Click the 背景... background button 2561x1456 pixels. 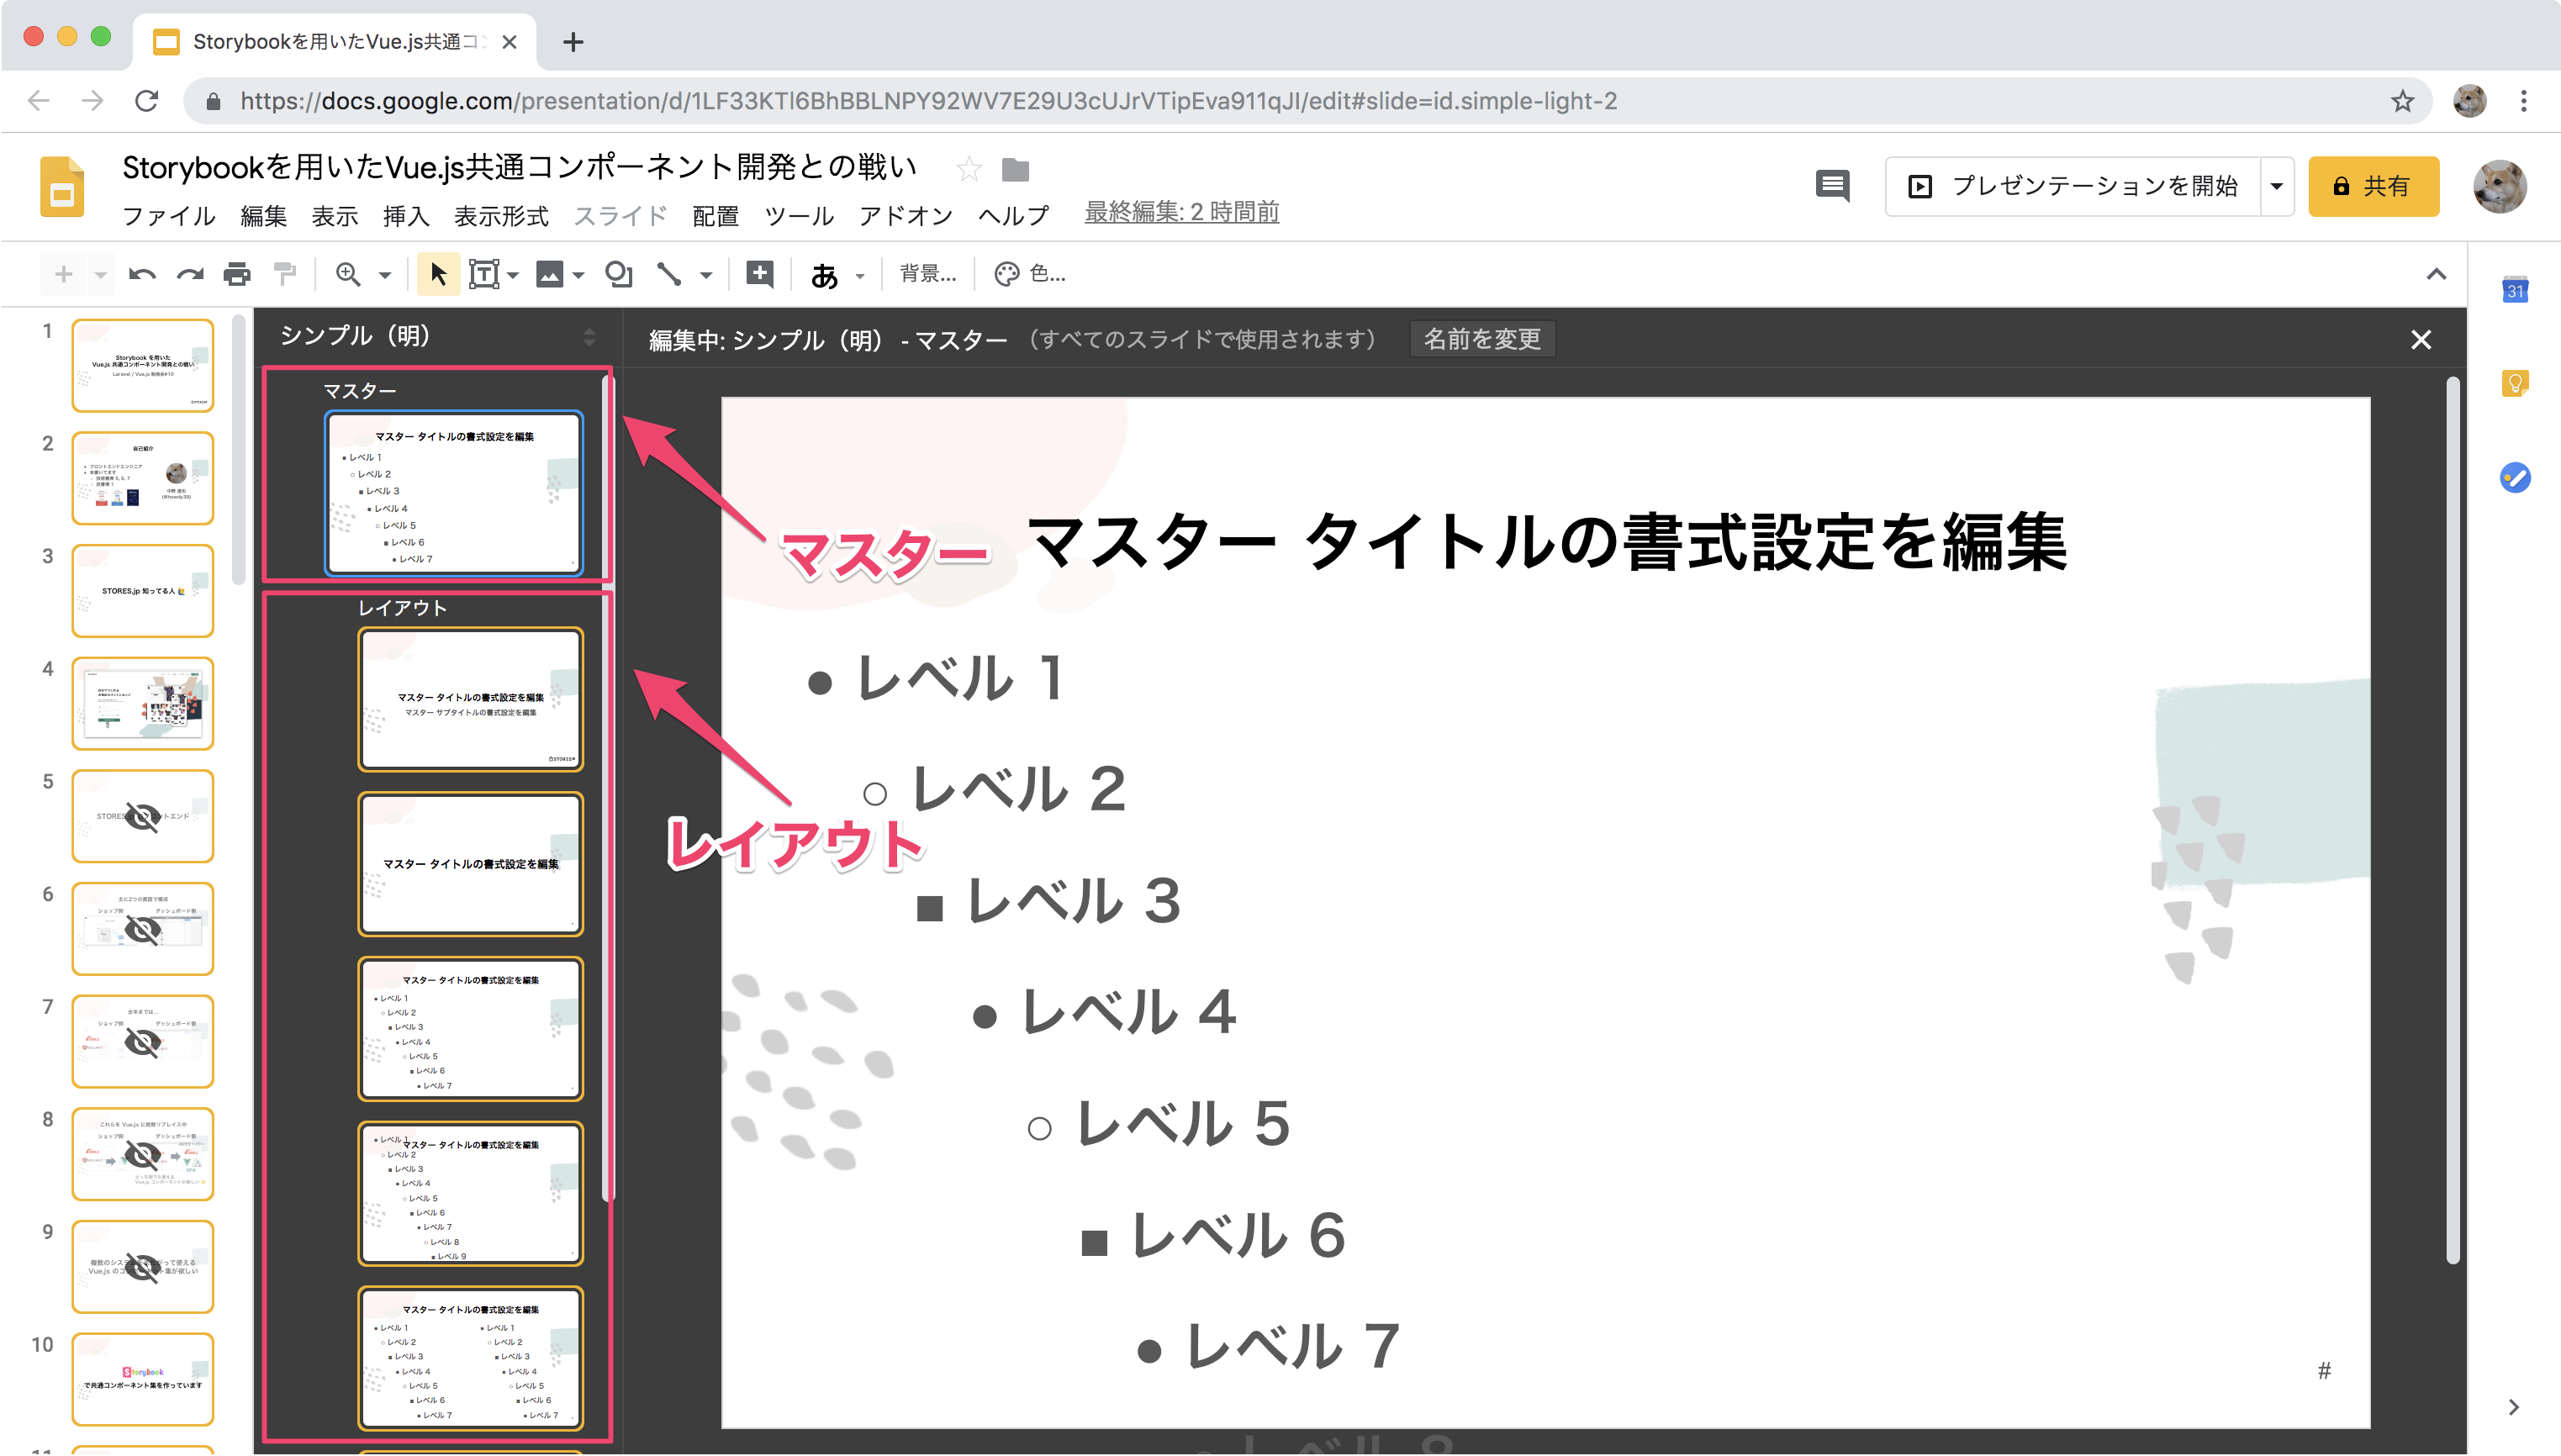click(x=927, y=274)
